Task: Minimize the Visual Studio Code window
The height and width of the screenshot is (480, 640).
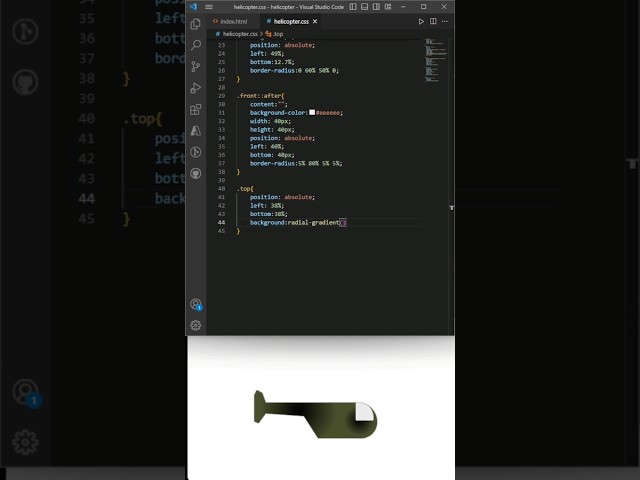Action: [x=403, y=7]
